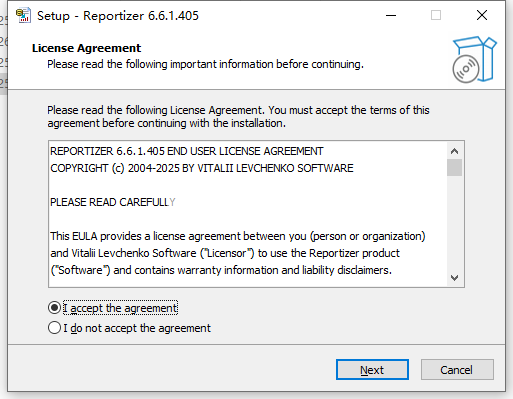
Task: Click the "Setup - Reportizer 6.6.1.405" title bar
Action: pos(118,16)
